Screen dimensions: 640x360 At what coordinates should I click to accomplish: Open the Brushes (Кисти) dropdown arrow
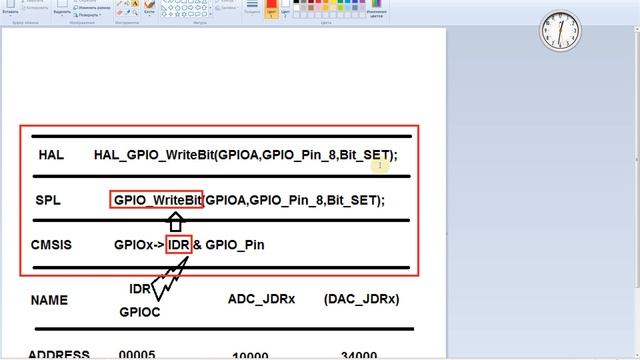(149, 16)
